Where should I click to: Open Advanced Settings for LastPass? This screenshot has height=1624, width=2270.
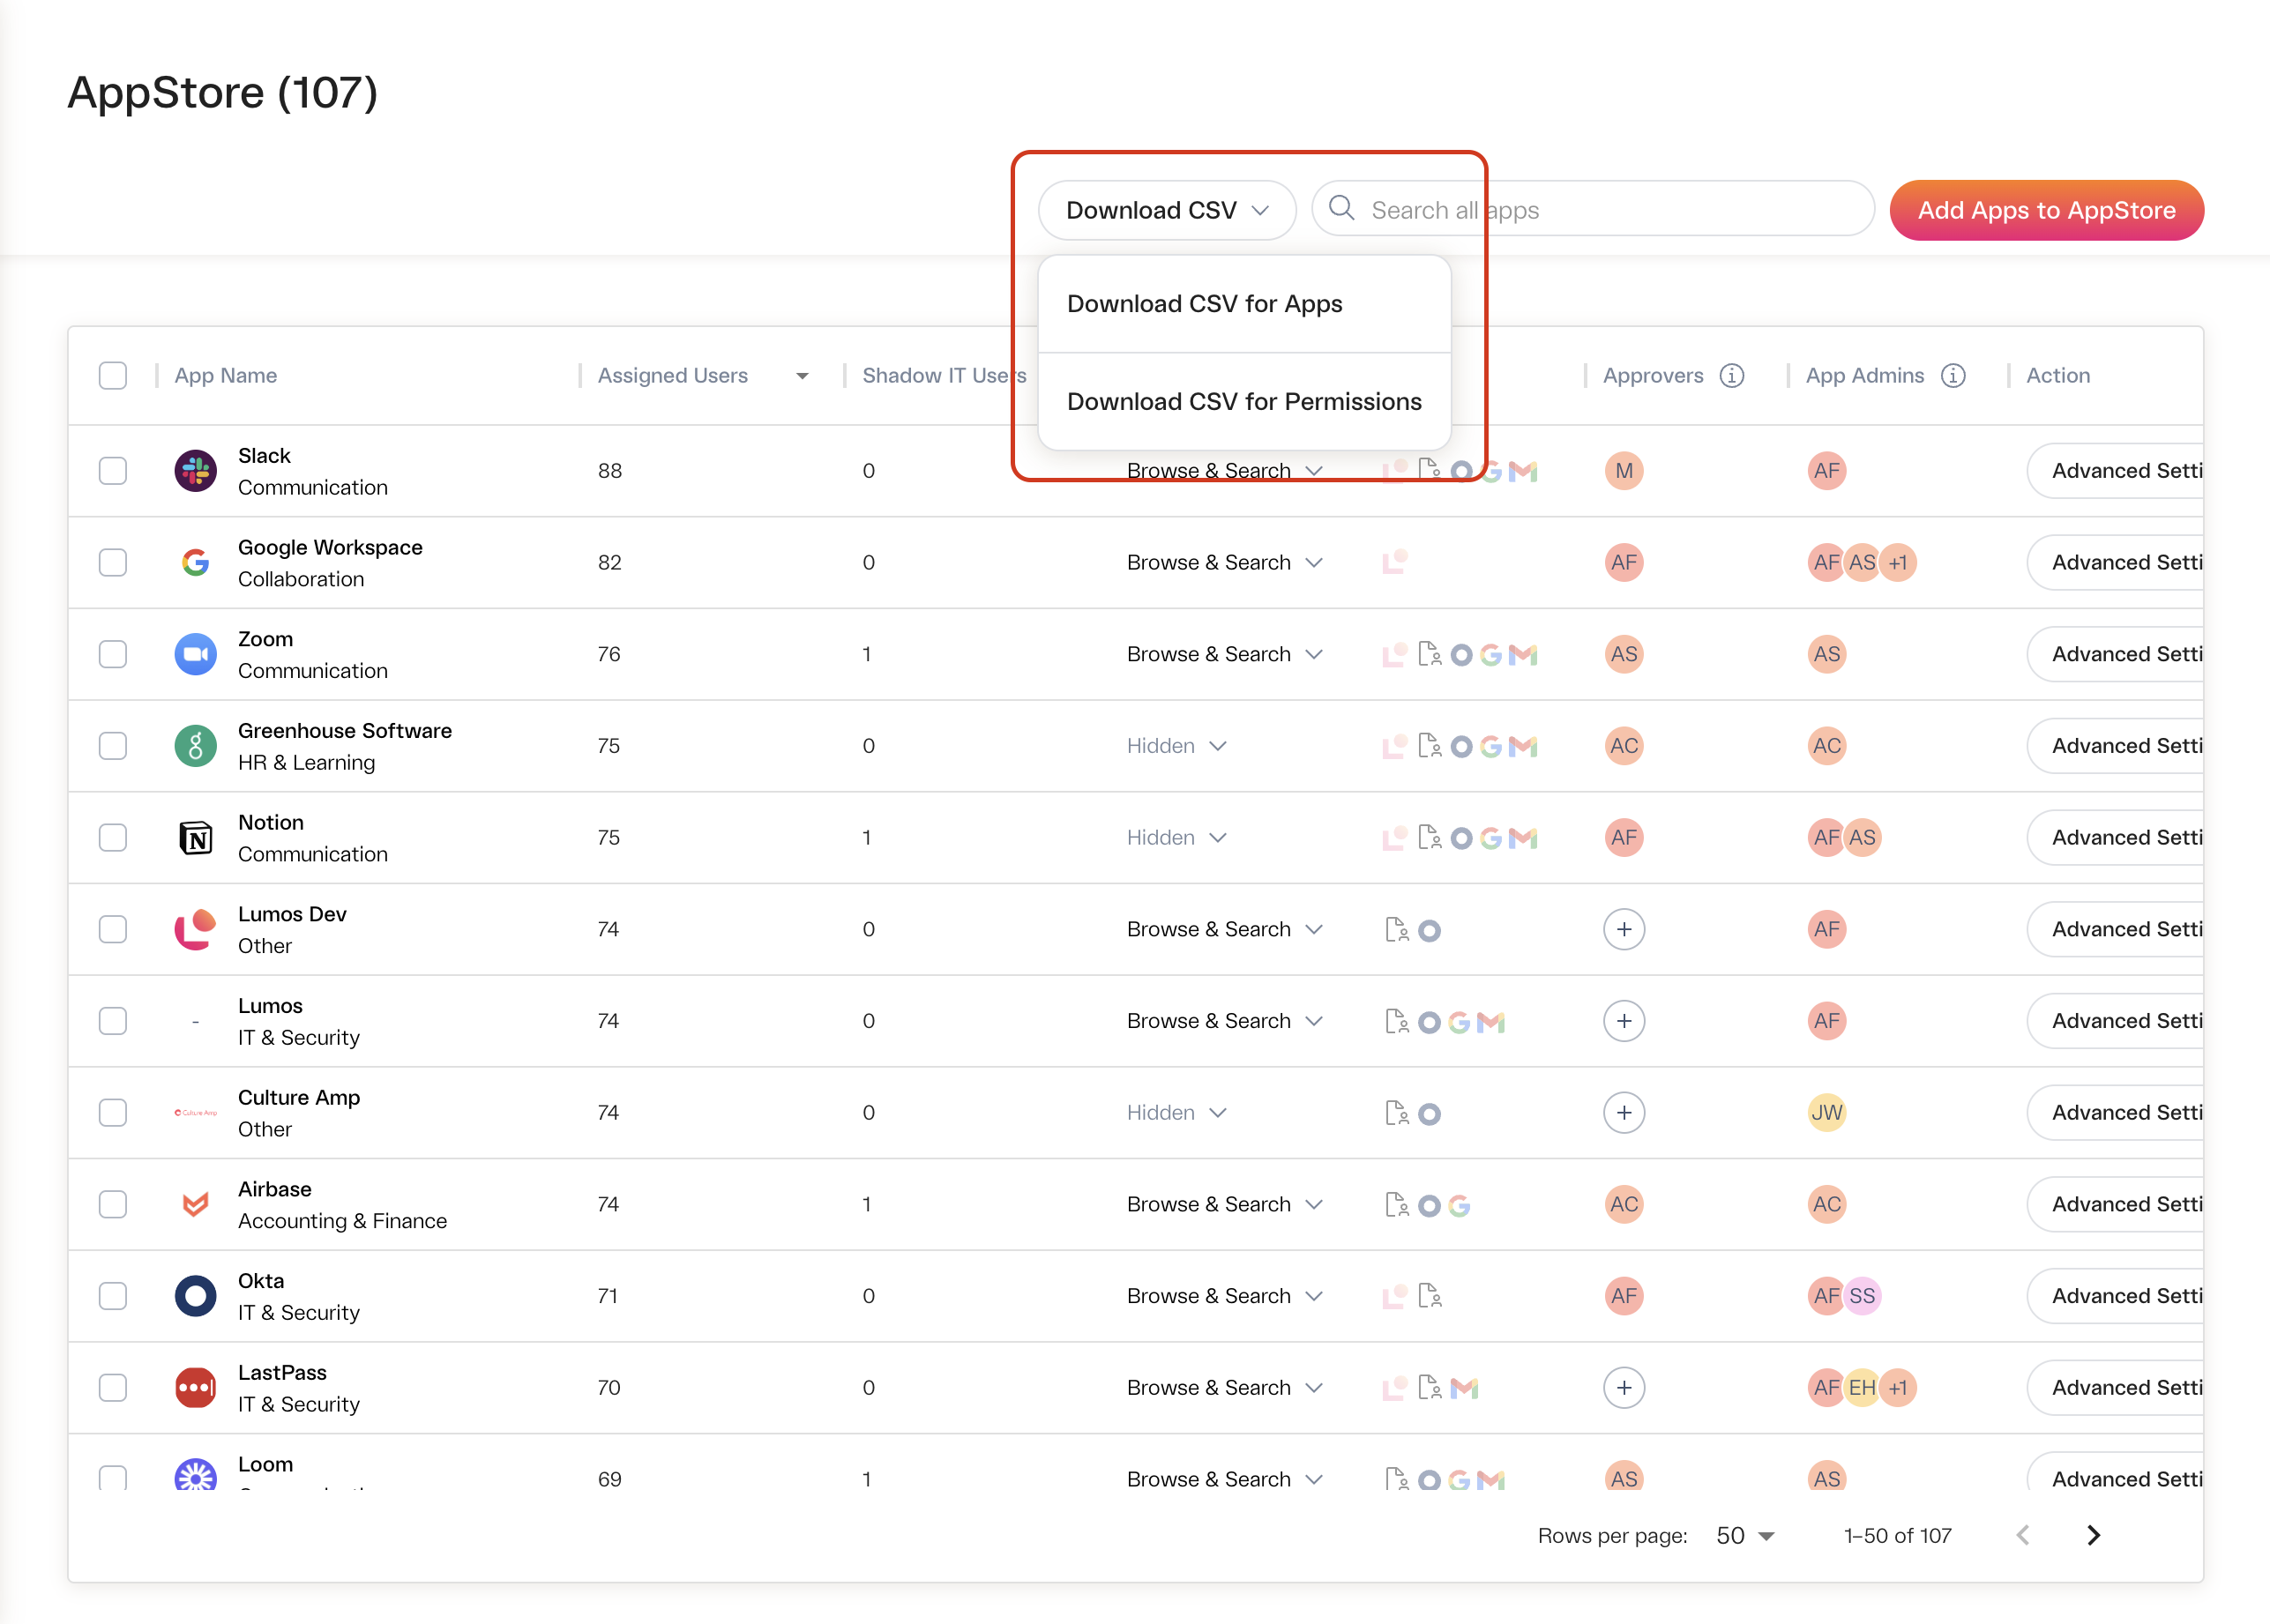coord(2115,1388)
